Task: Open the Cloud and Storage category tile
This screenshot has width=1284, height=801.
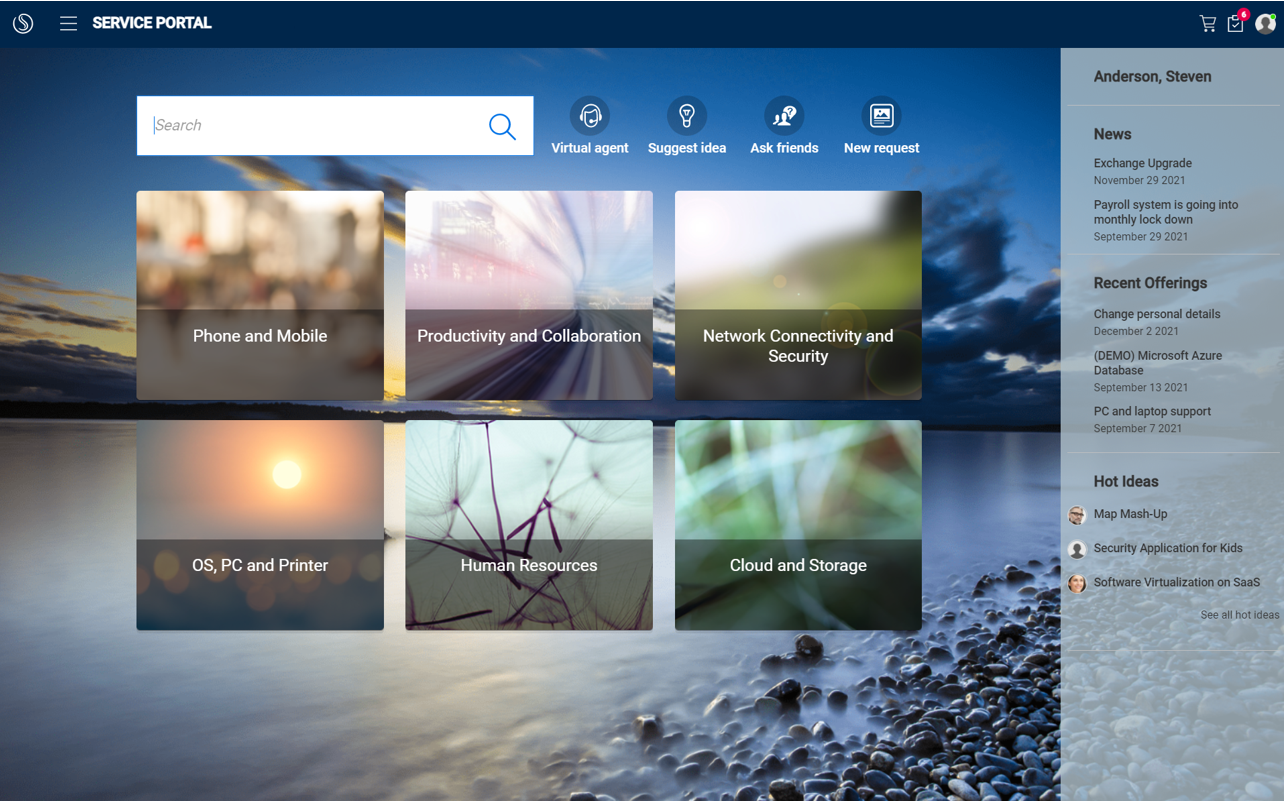Action: (x=797, y=525)
